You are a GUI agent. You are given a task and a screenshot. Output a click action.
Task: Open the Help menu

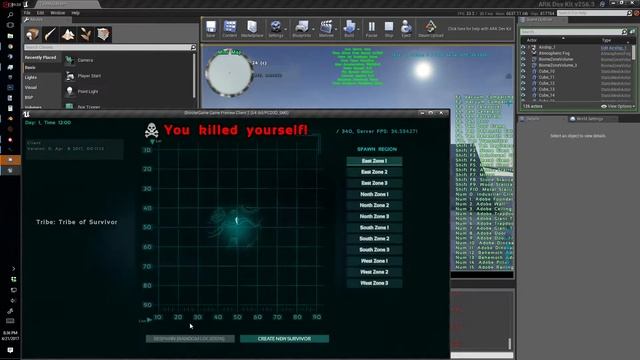pos(75,13)
